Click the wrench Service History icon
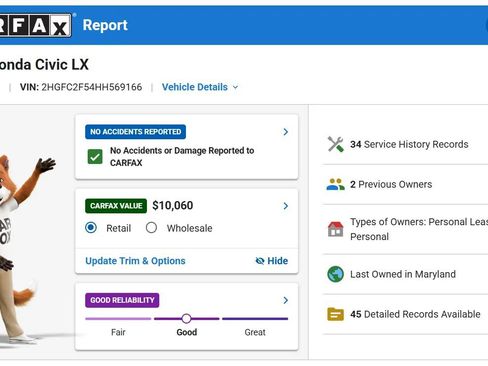Viewport: 488px width, 366px height. (x=335, y=144)
